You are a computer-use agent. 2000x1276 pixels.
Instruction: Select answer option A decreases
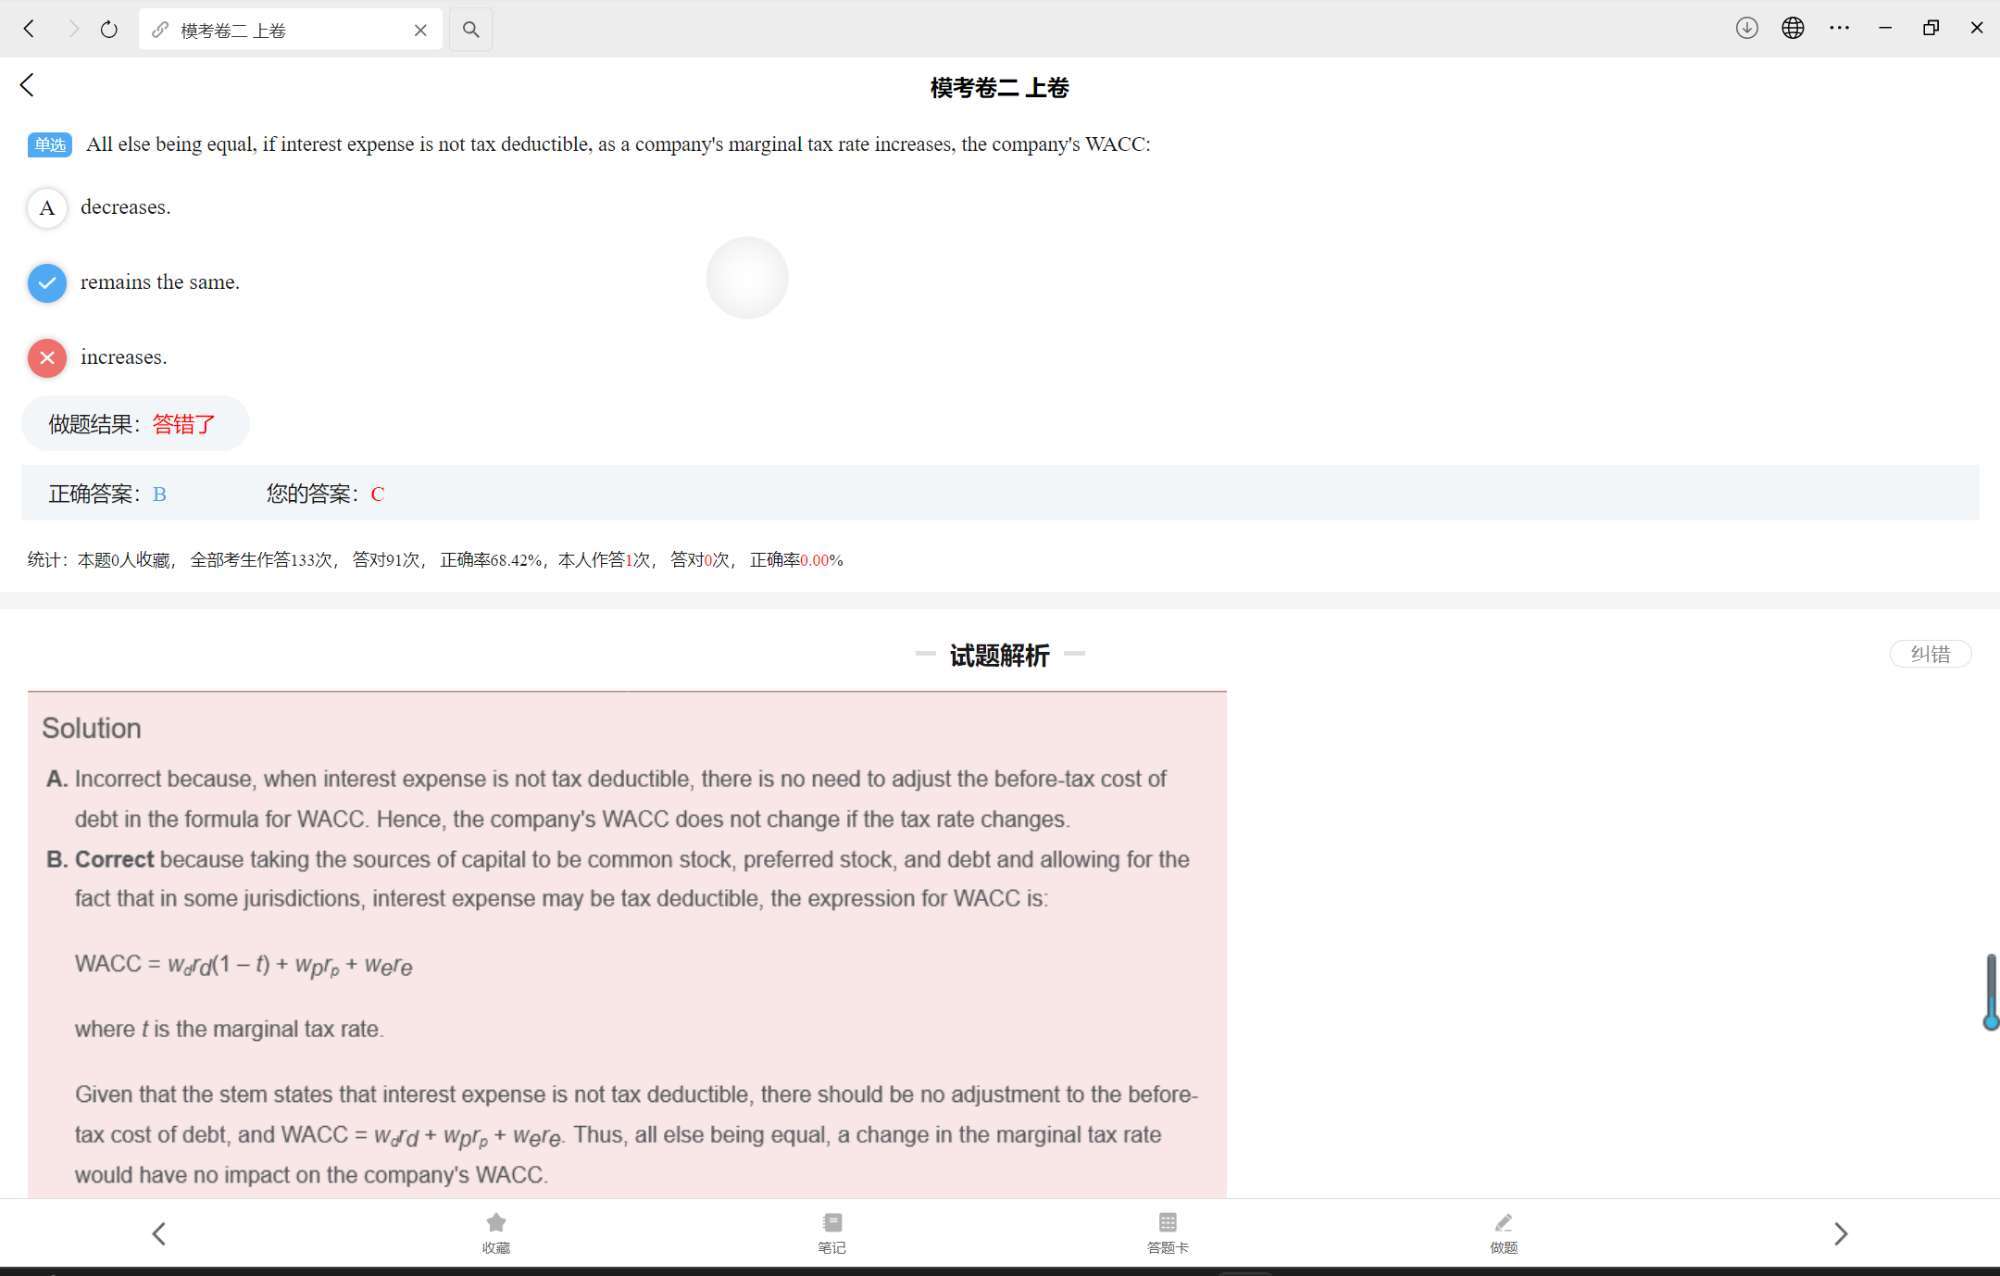pos(47,208)
